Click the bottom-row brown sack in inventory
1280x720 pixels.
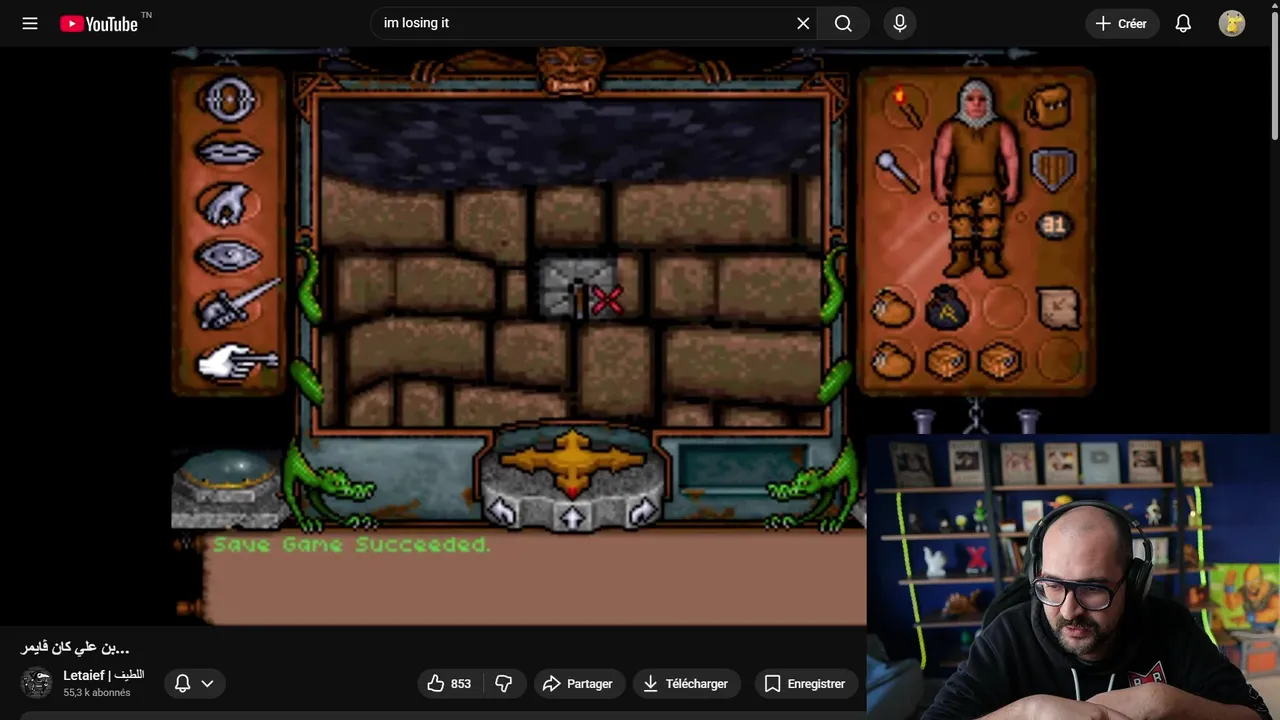(891, 360)
